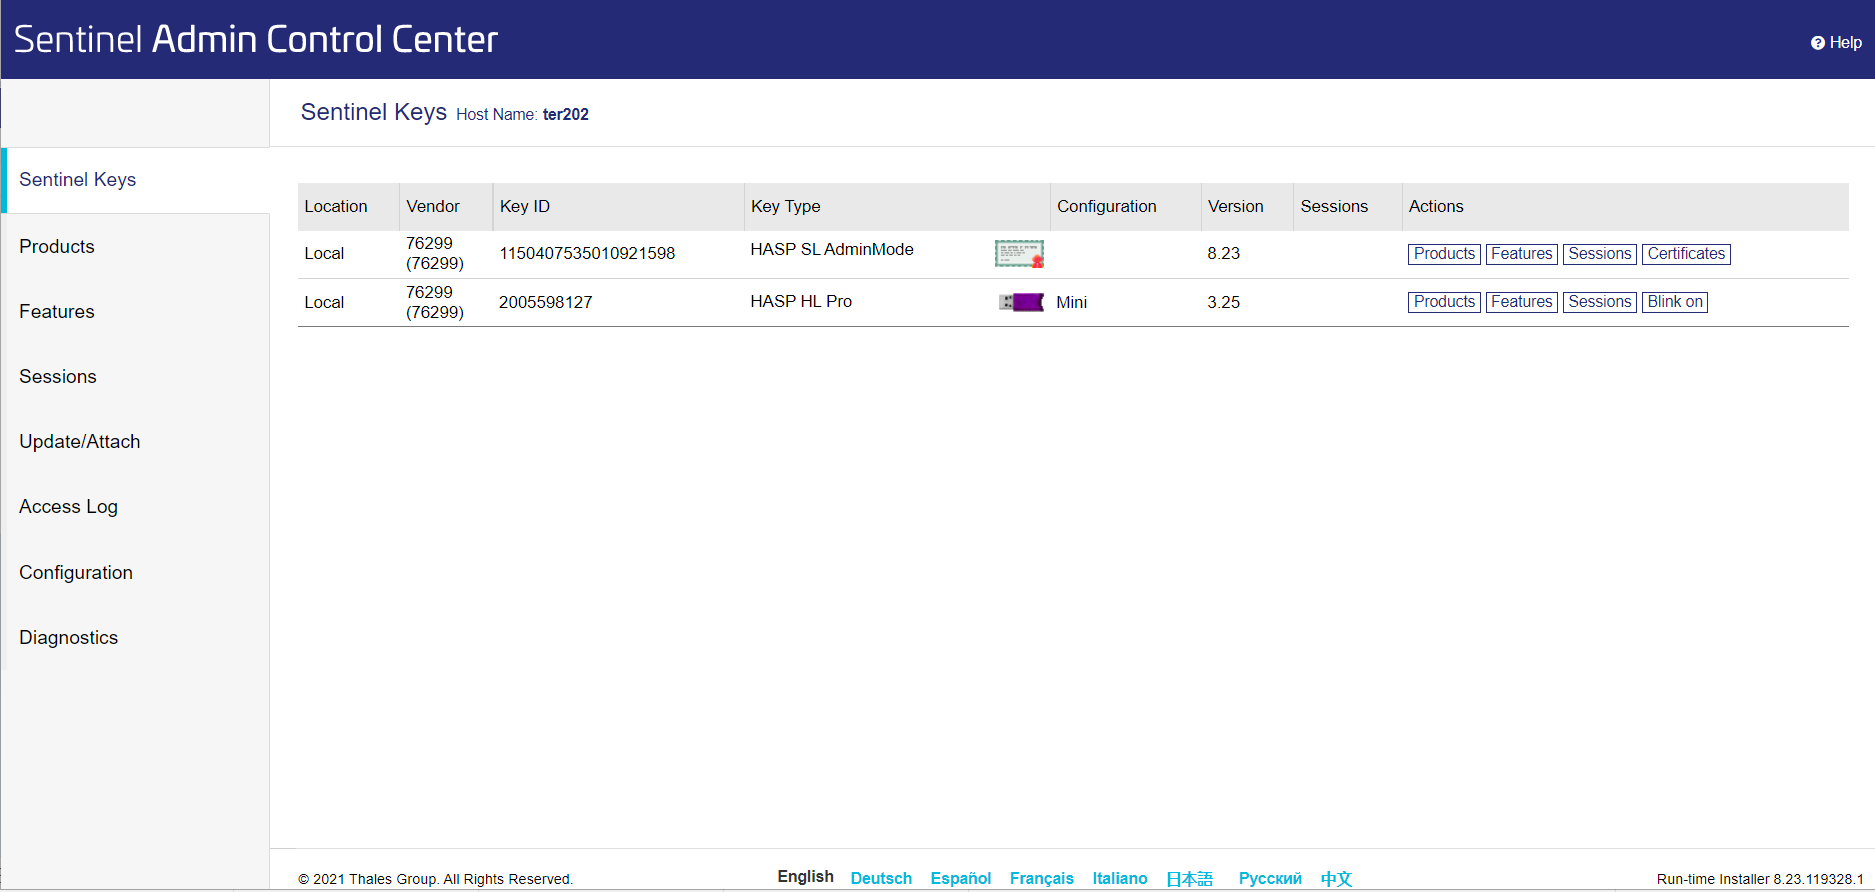This screenshot has height=892, width=1875.
Task: Switch language to Русский
Action: point(1270,878)
